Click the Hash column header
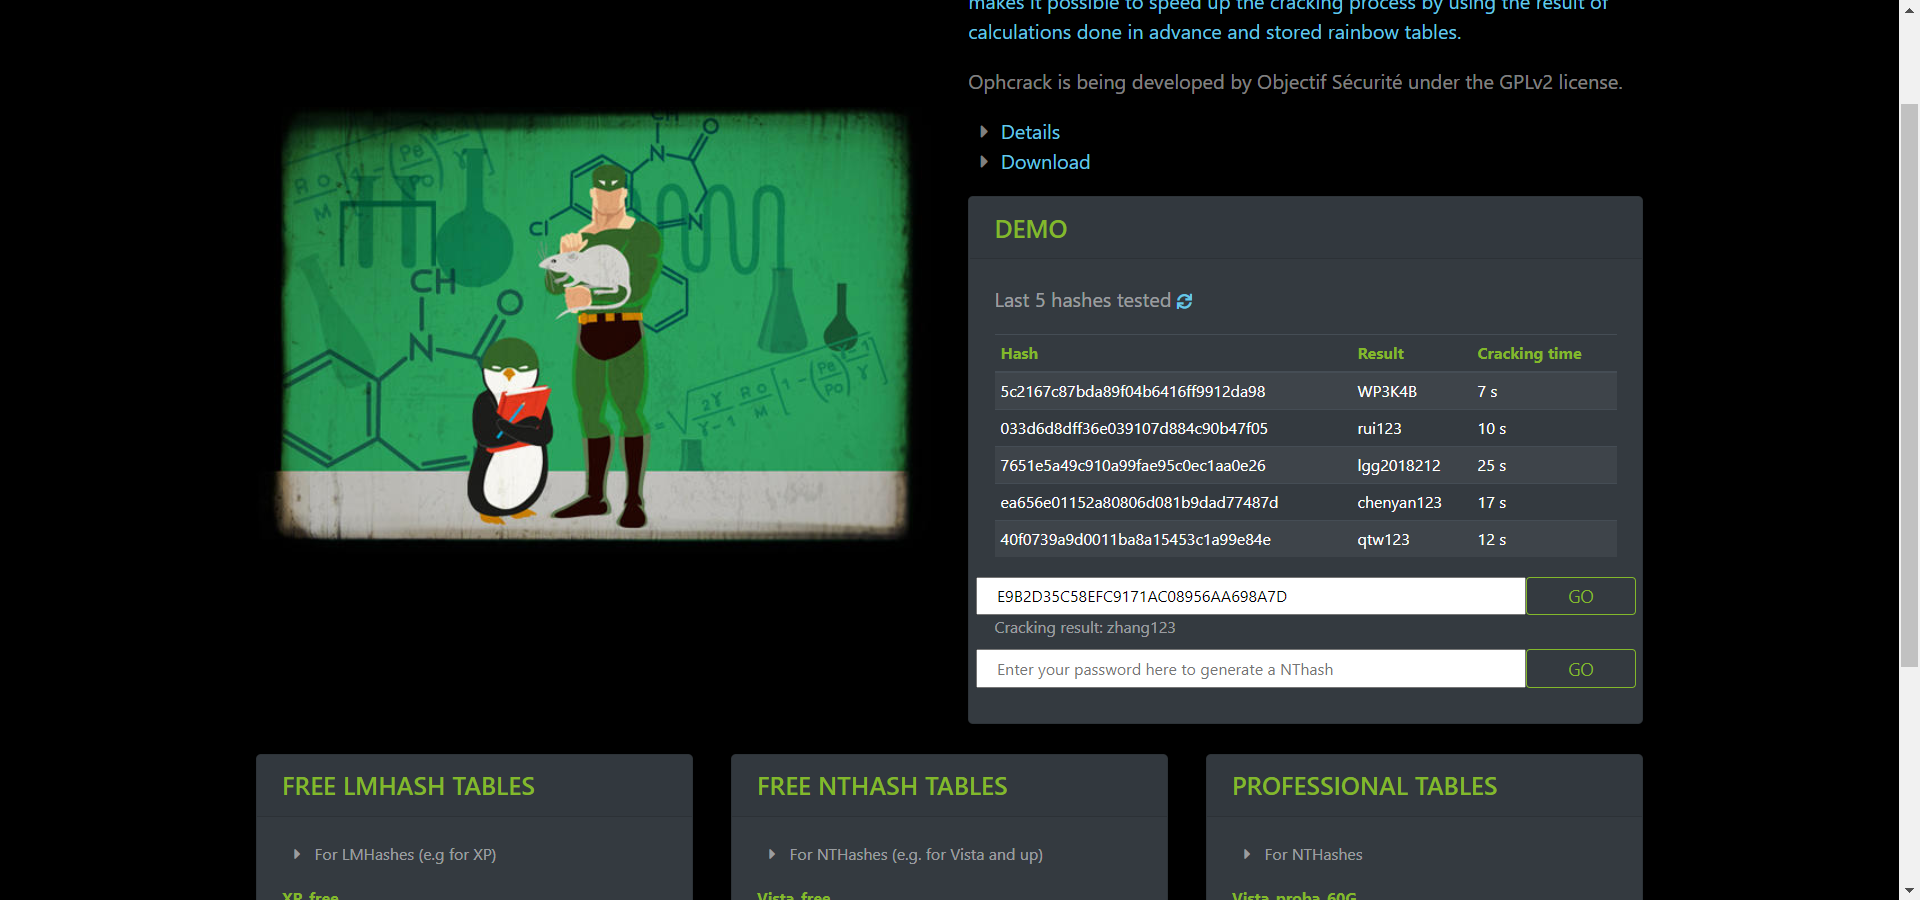 click(x=1019, y=353)
